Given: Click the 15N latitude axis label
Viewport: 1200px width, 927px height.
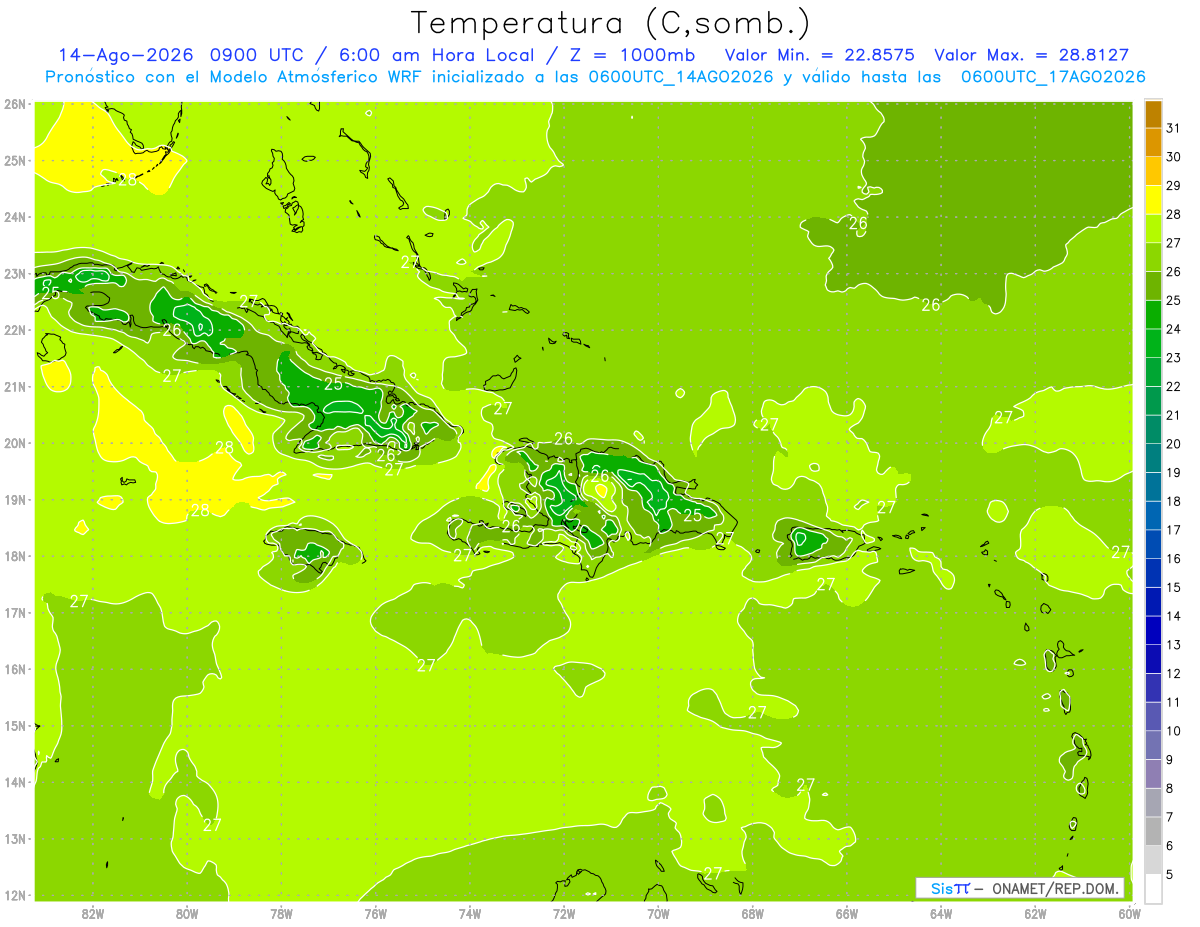Looking at the screenshot, I should [x=14, y=726].
